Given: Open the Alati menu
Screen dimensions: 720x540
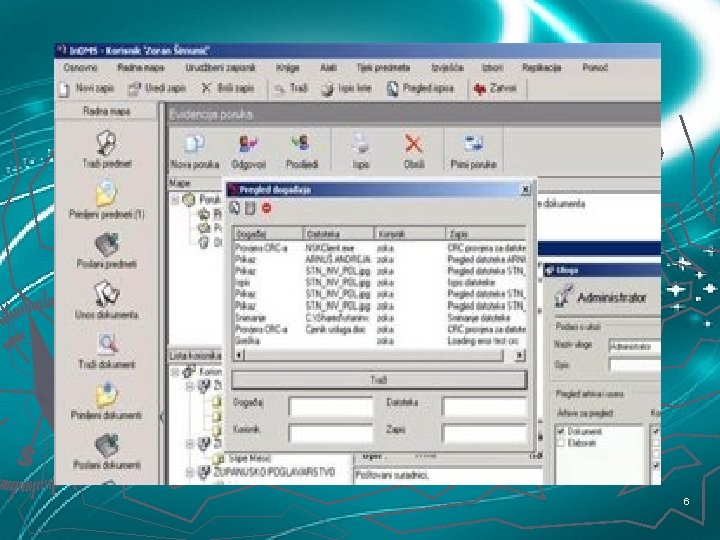Looking at the screenshot, I should [328, 68].
